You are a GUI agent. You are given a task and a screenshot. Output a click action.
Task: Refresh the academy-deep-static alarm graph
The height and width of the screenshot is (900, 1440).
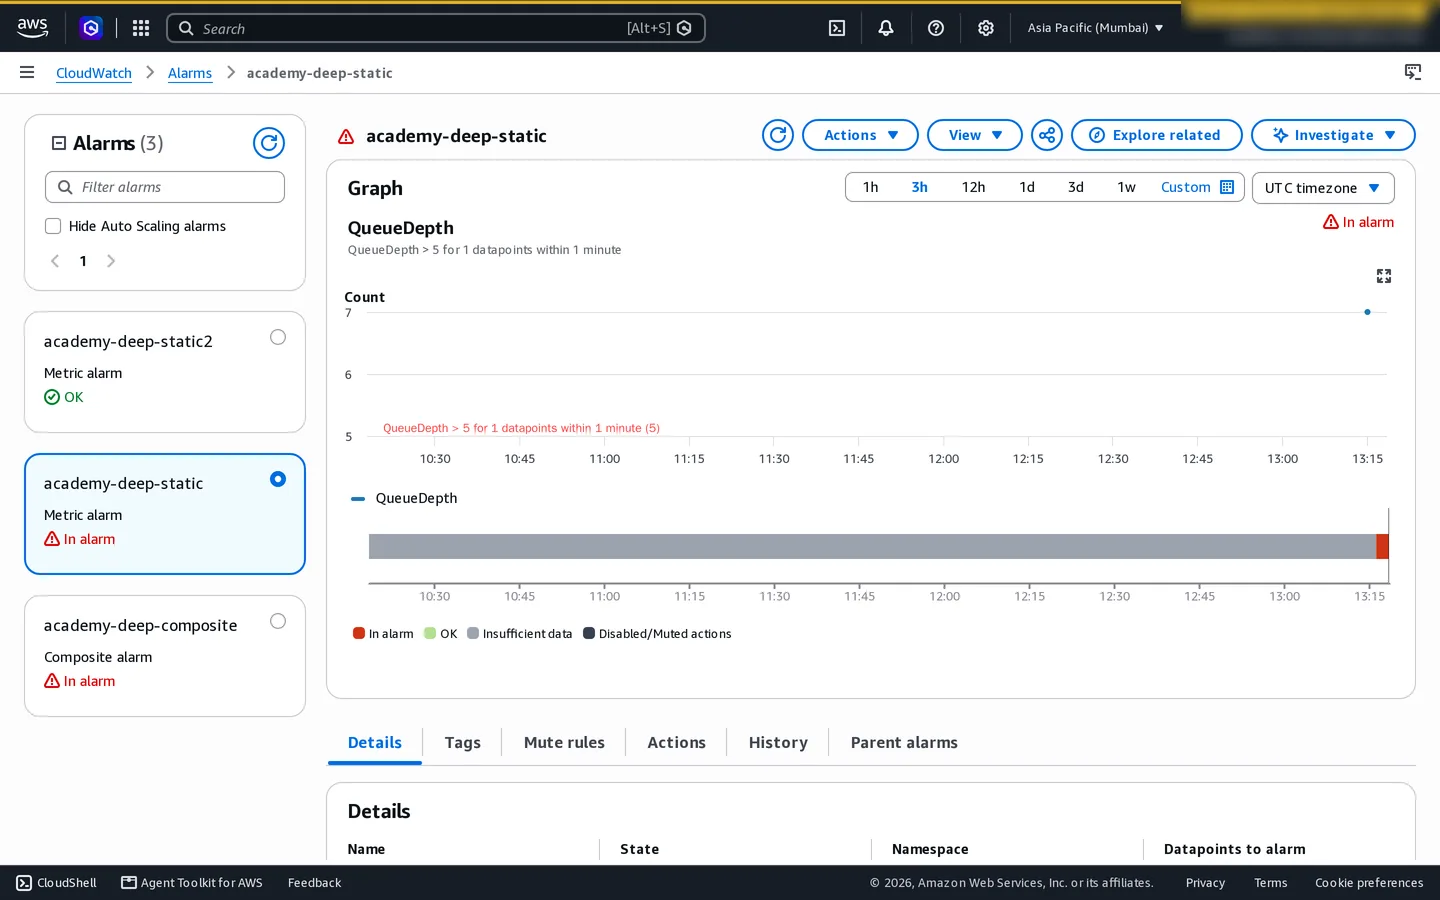[778, 135]
